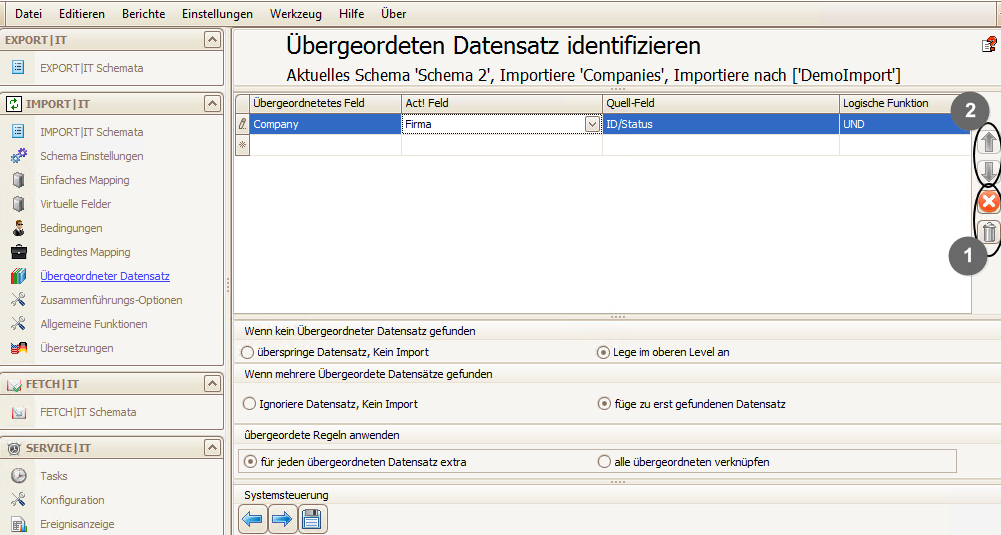The height and width of the screenshot is (535, 1001).
Task: Open the Act! Feld 'Firma' dropdown arrow
Action: (x=592, y=124)
